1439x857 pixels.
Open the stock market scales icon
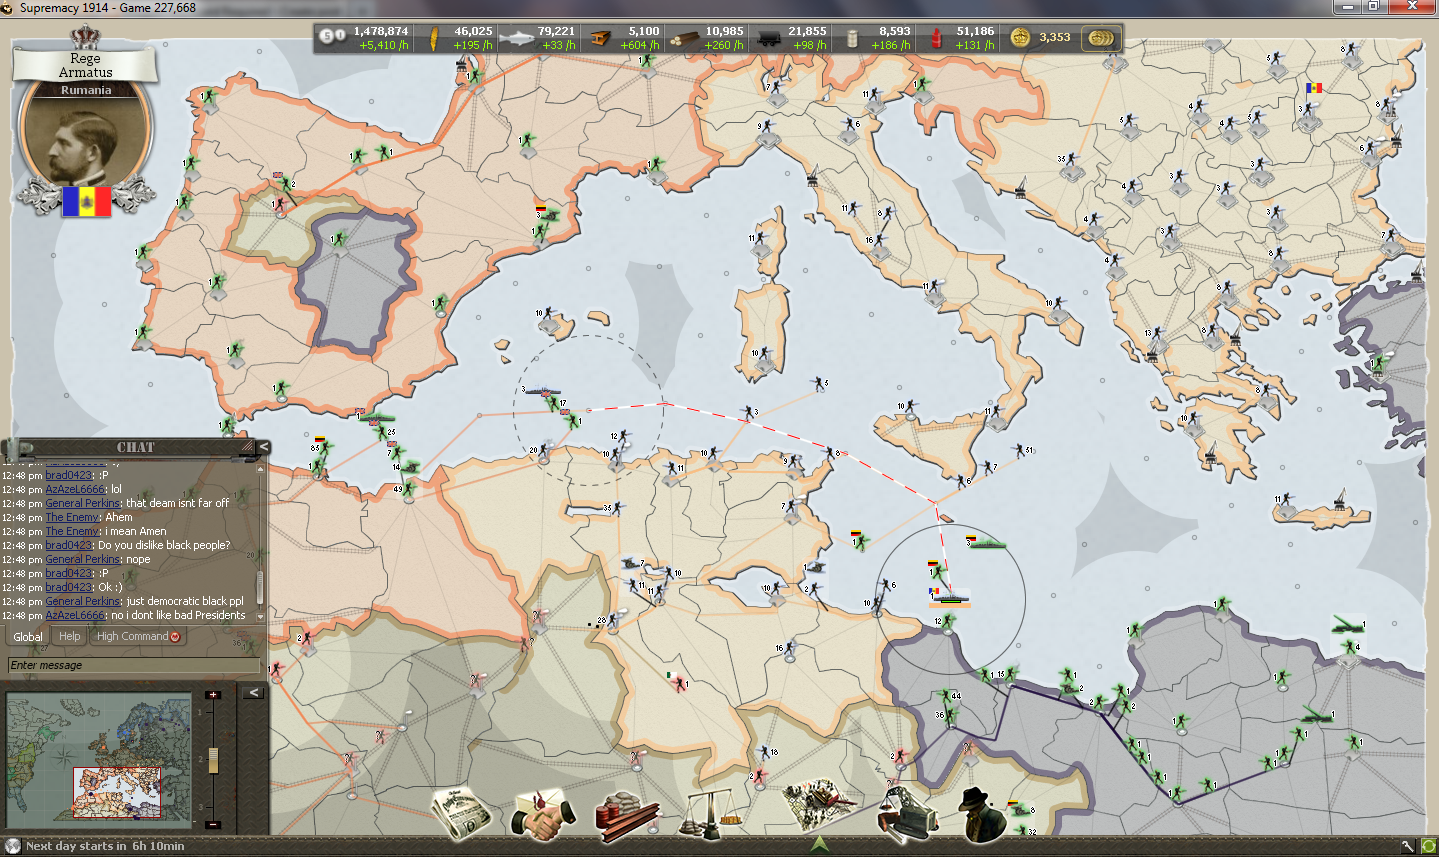tap(711, 813)
